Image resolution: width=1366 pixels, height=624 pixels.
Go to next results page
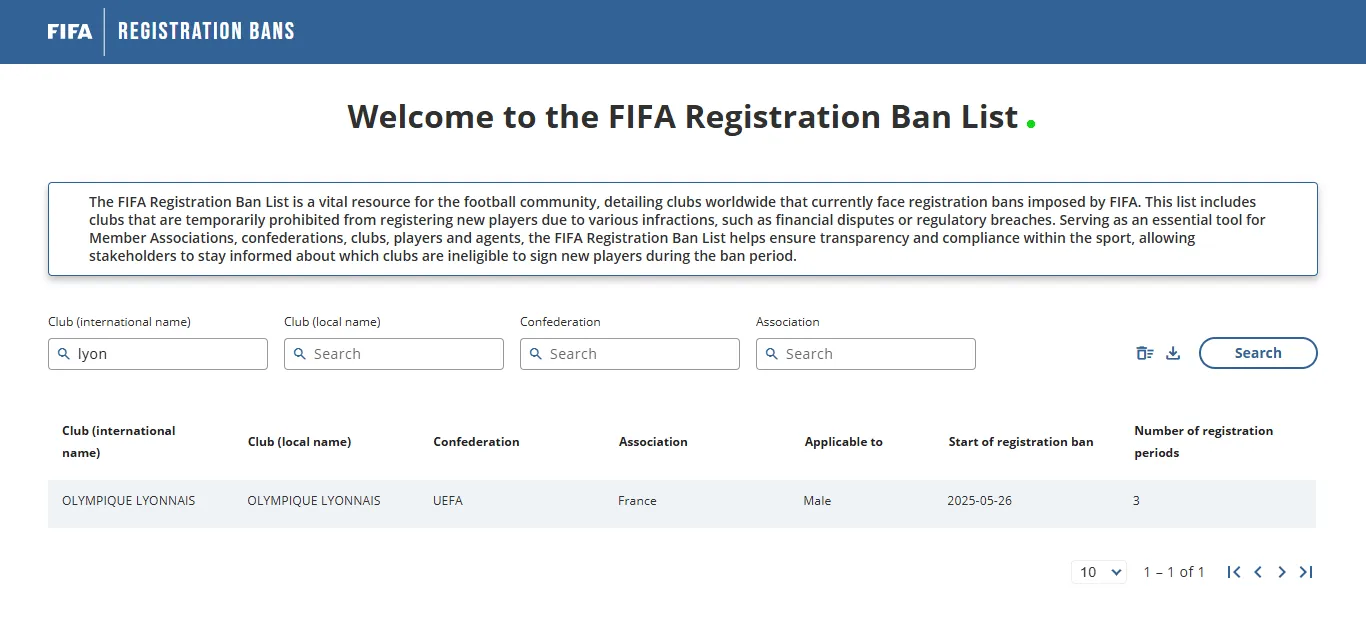pyautogui.click(x=1282, y=572)
